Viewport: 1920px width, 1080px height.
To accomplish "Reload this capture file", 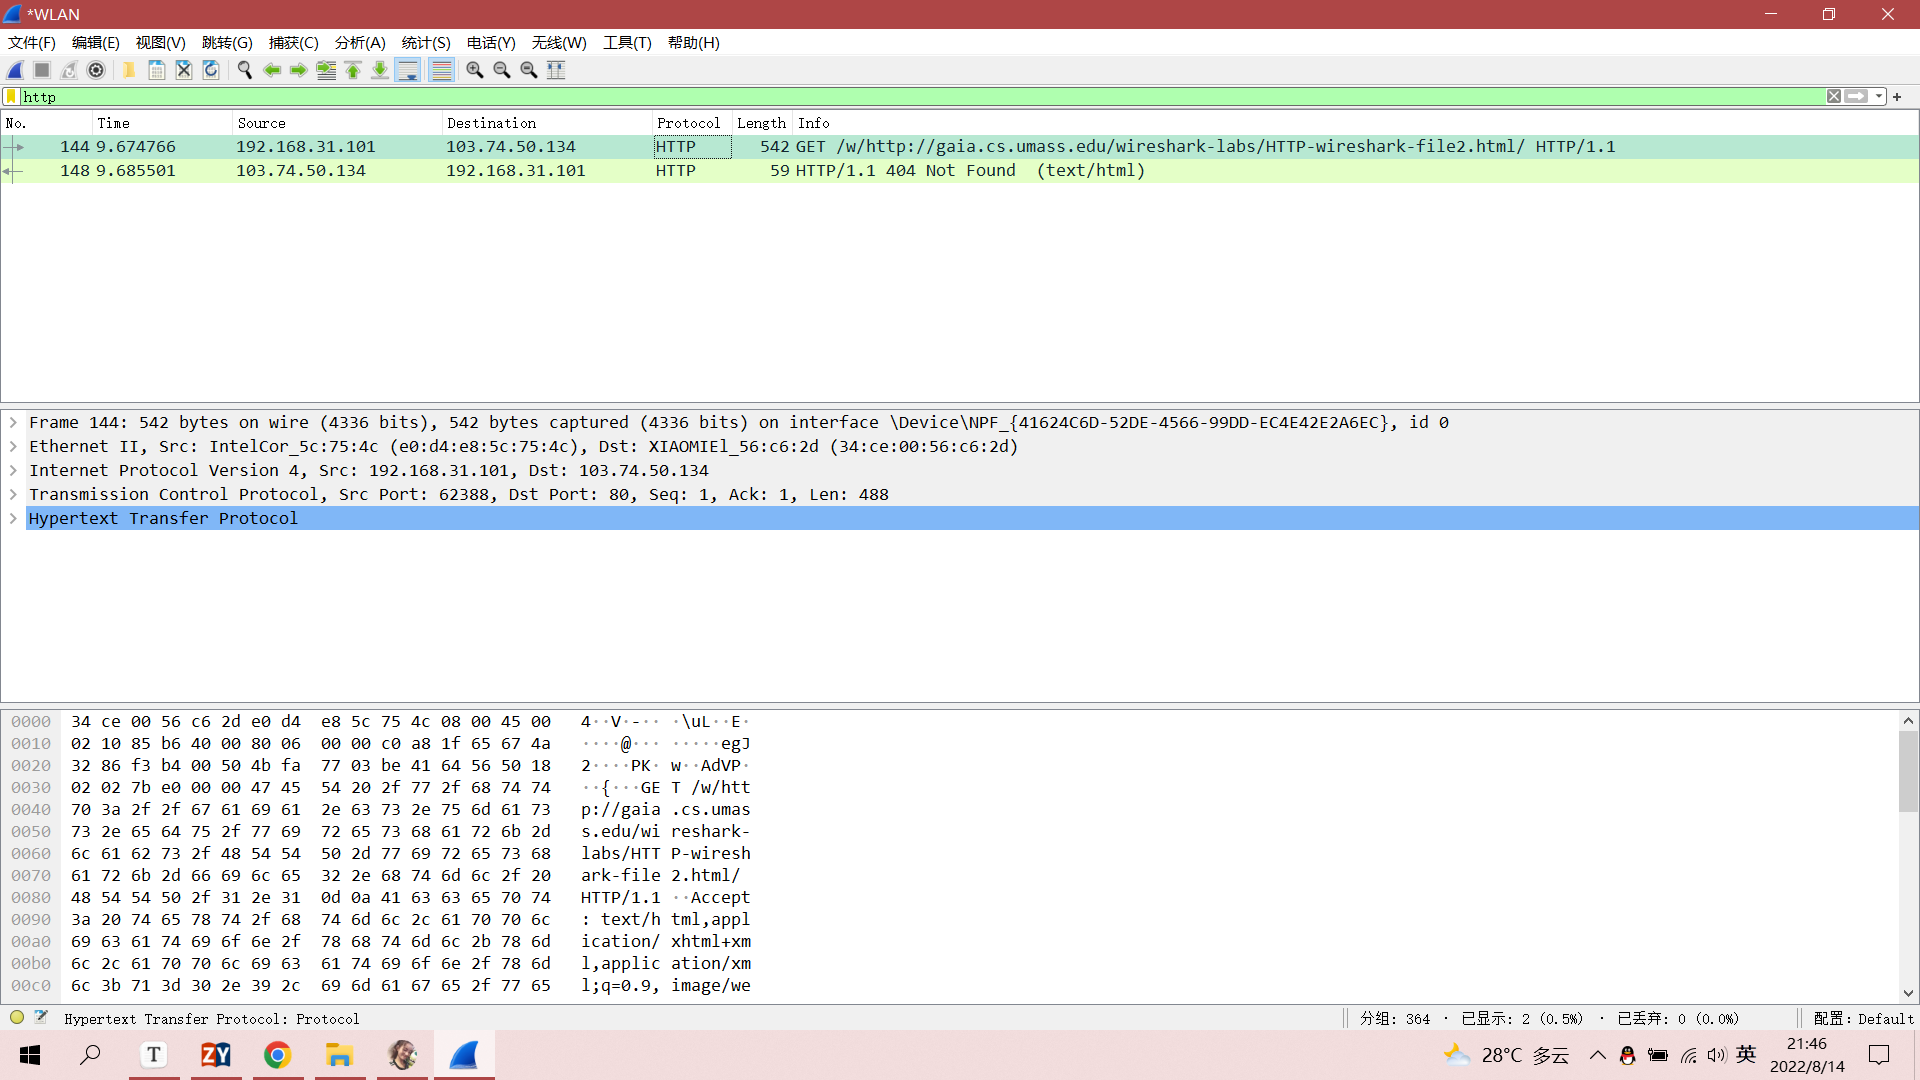I will pyautogui.click(x=210, y=70).
